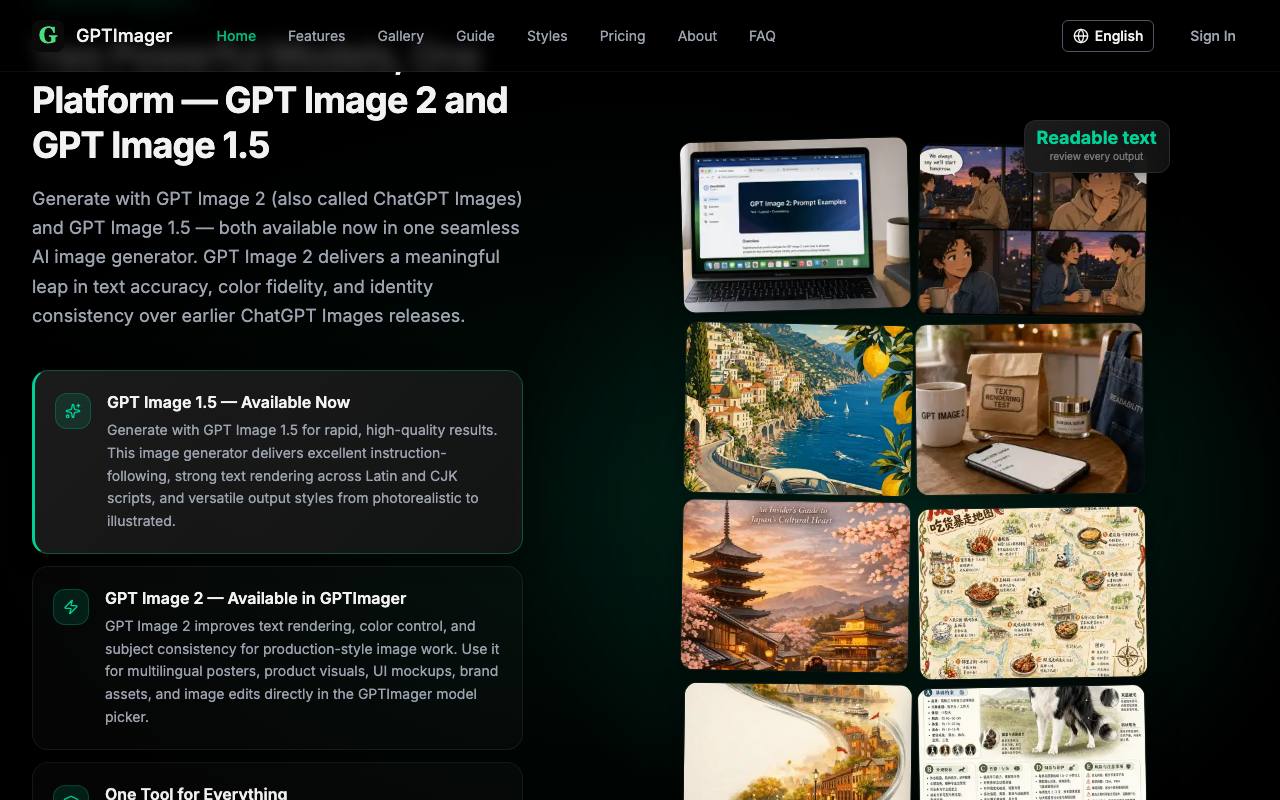Image resolution: width=1280 pixels, height=800 pixels.
Task: Select the GPT Image 1.5 — Available Now heading
Action: [x=228, y=402]
